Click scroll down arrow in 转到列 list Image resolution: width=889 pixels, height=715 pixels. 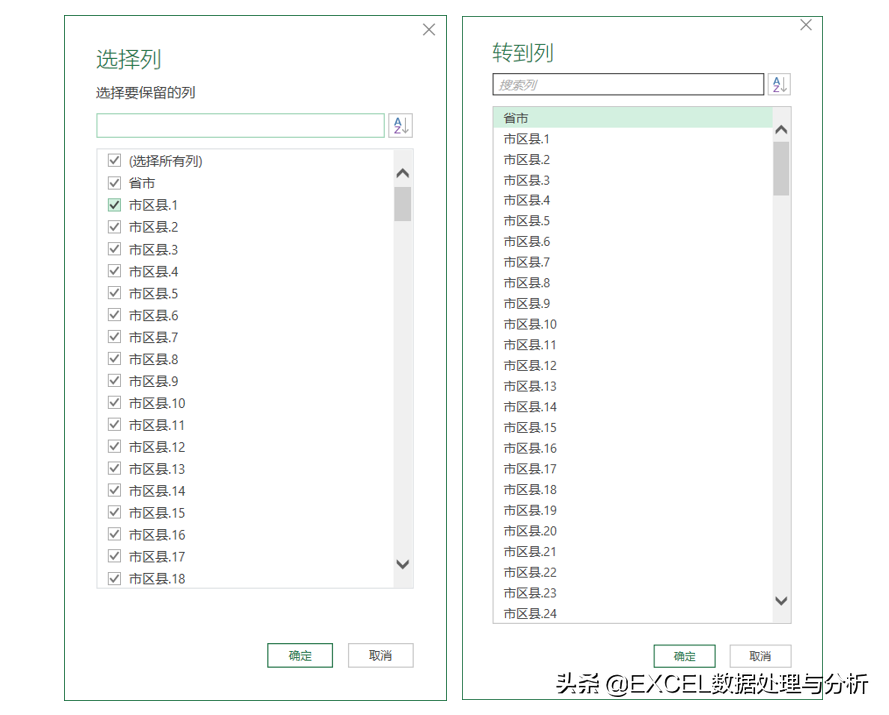[x=781, y=600]
